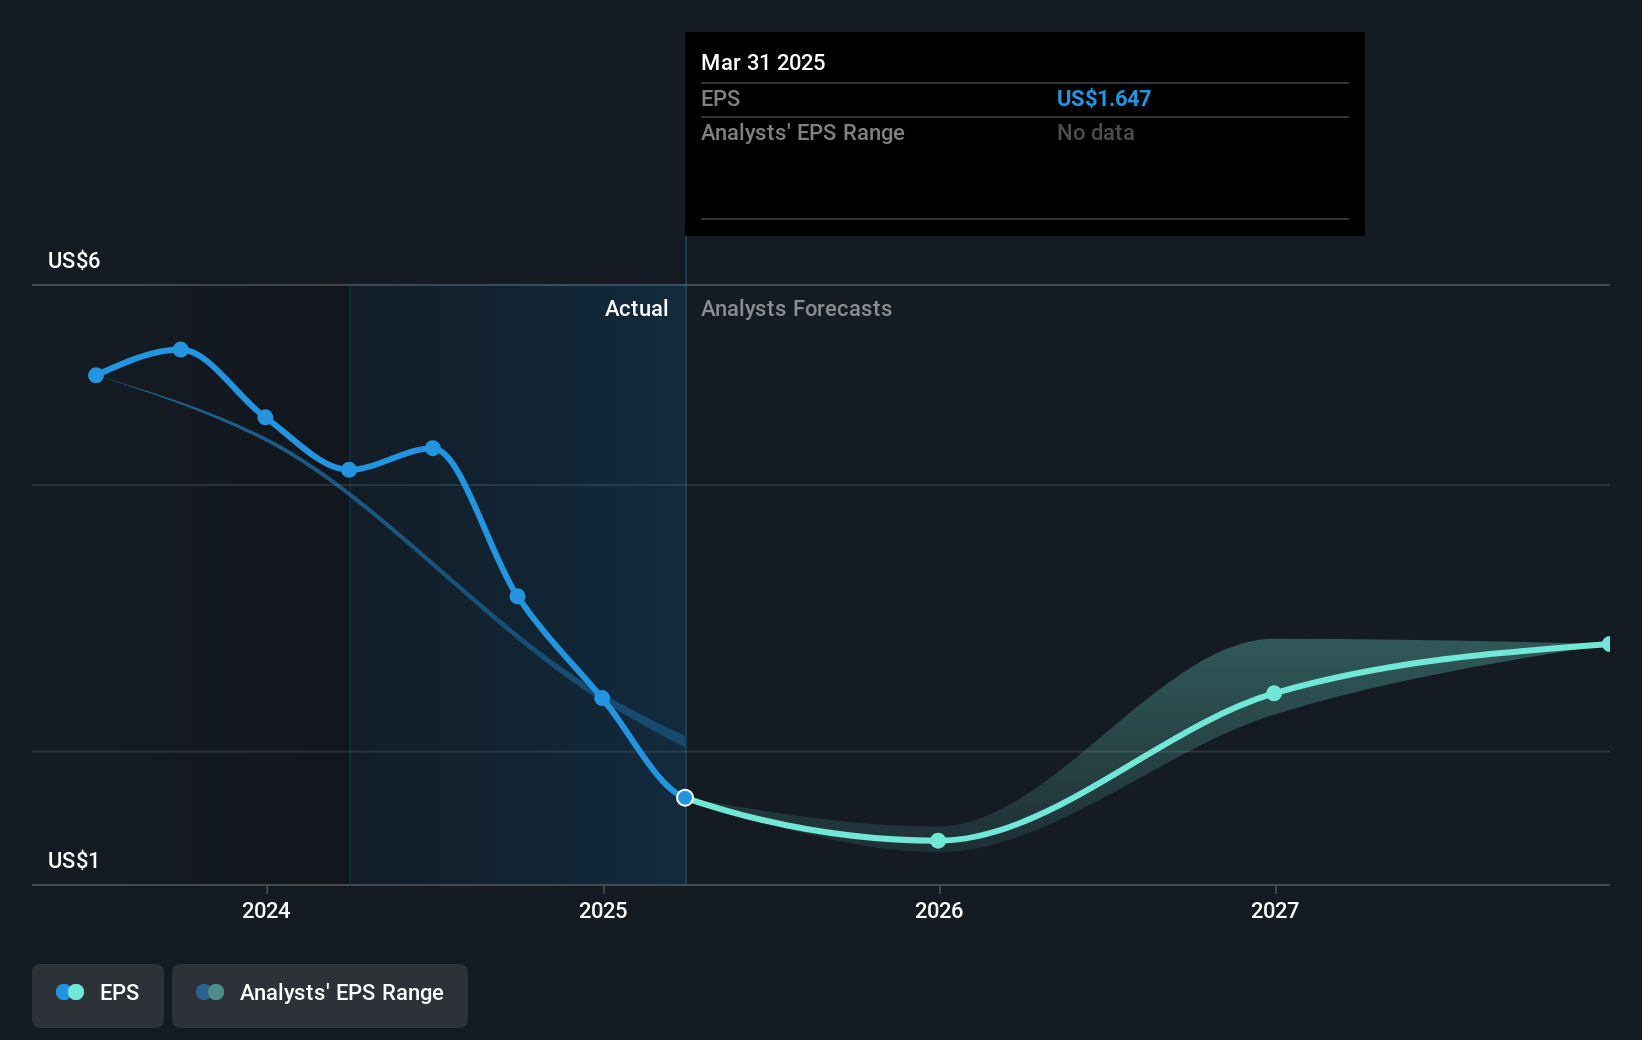Click the Actual section label
Viewport: 1642px width, 1040px height.
(636, 308)
